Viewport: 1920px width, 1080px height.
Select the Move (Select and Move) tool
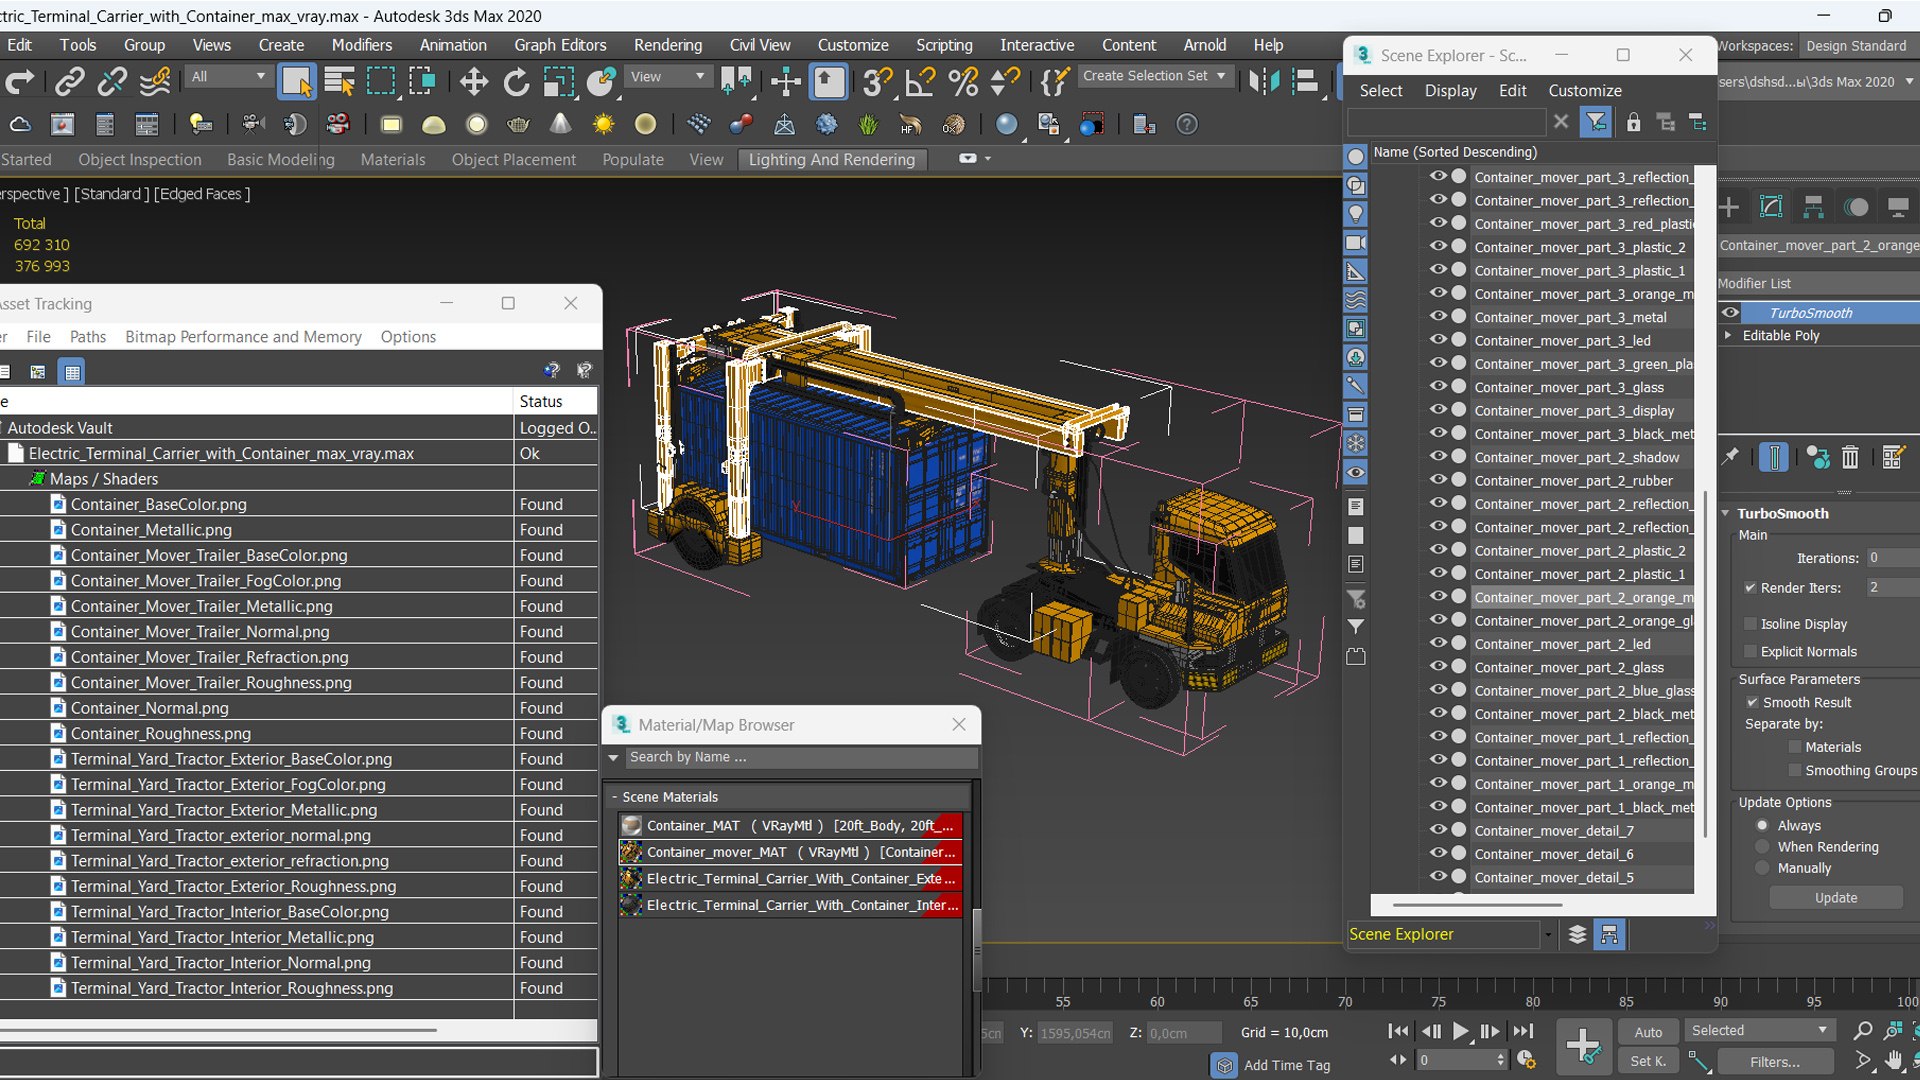coord(473,81)
